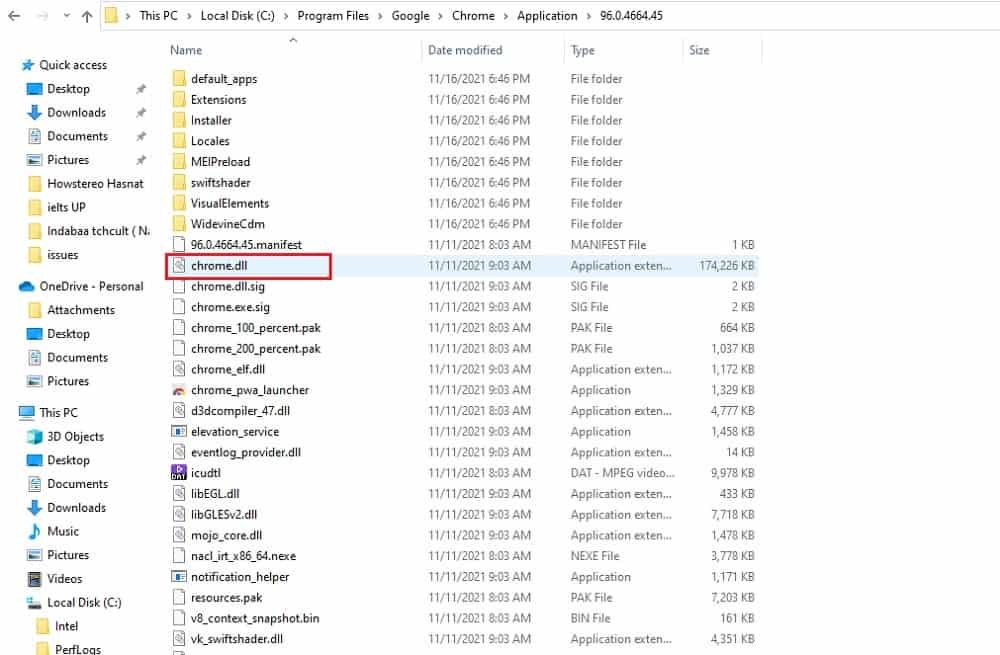Click the Forward navigation arrow
Viewport: 1000px width, 655px height.
pos(42,16)
